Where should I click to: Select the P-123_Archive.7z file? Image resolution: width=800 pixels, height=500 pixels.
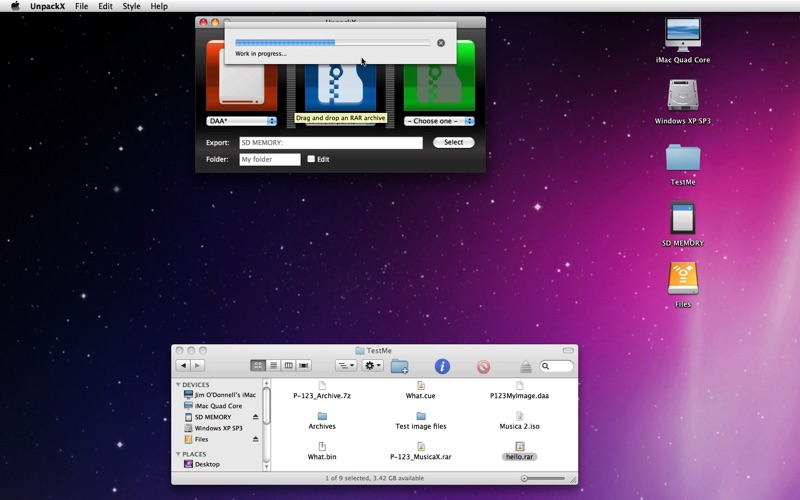pyautogui.click(x=322, y=391)
